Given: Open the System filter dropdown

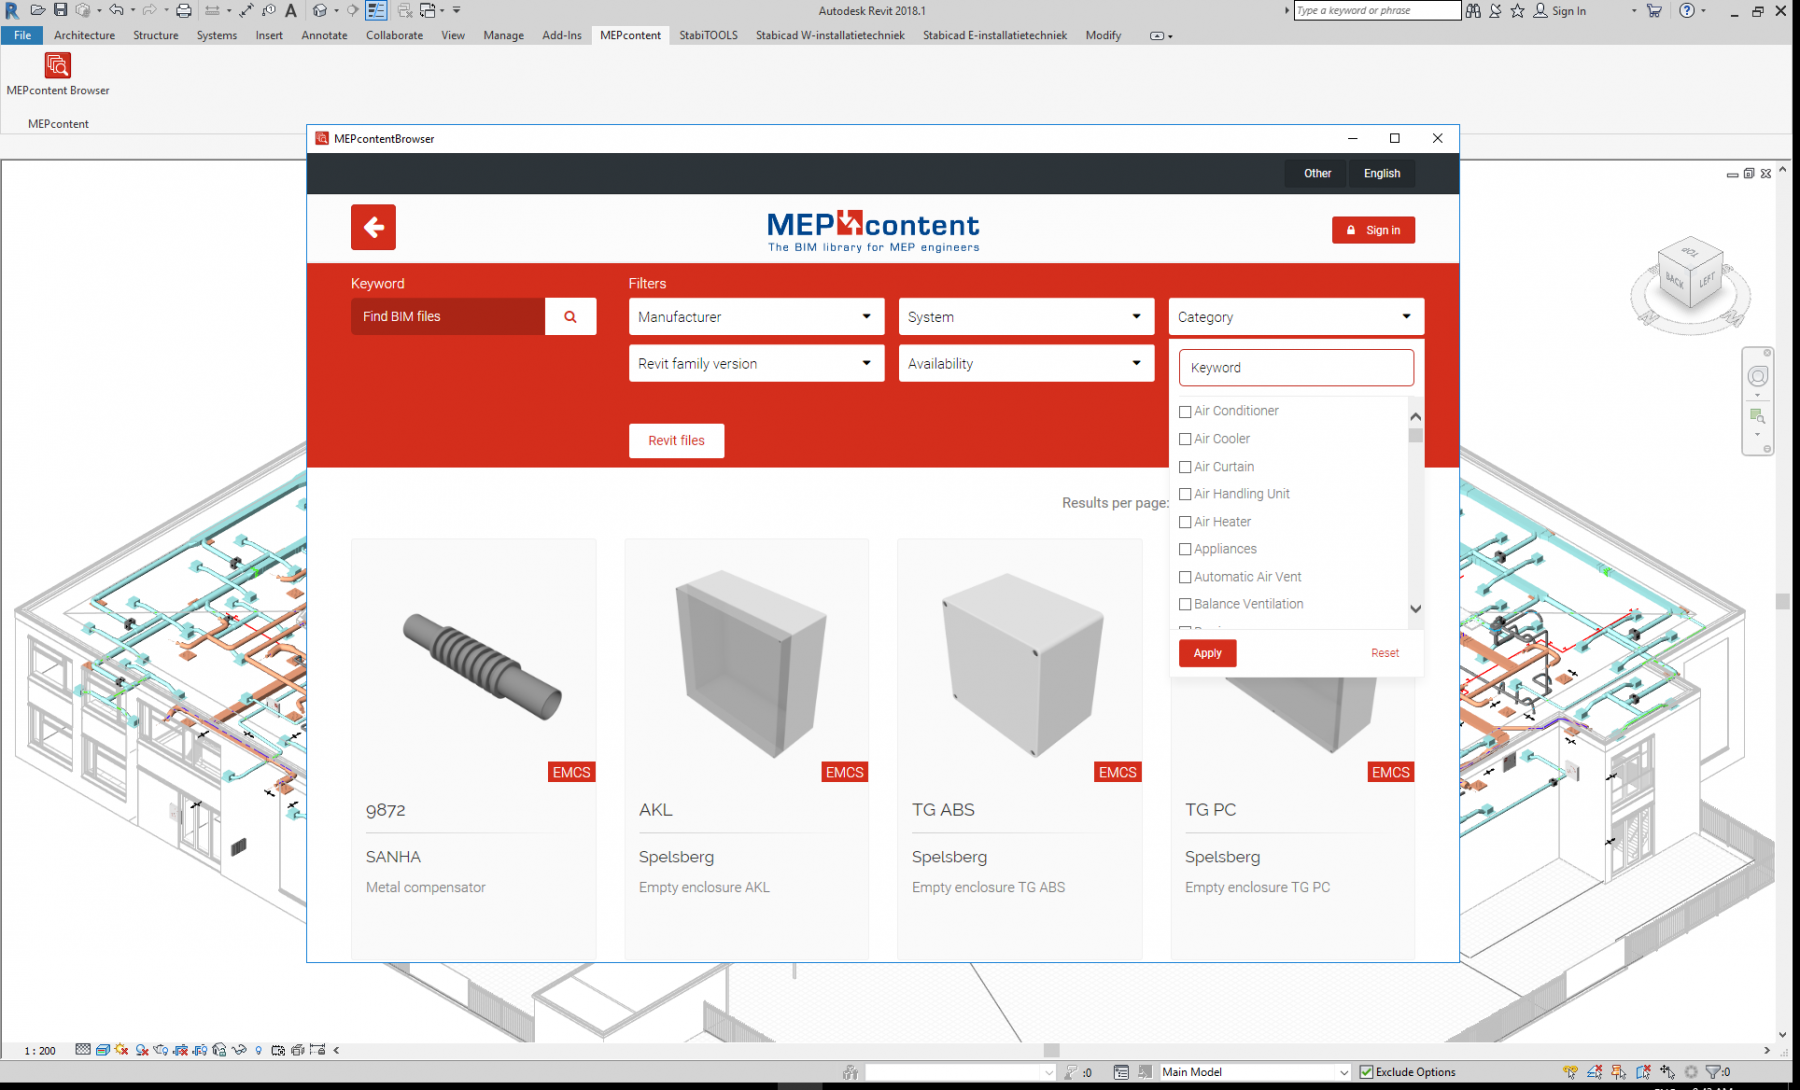Looking at the screenshot, I should click(x=1026, y=317).
